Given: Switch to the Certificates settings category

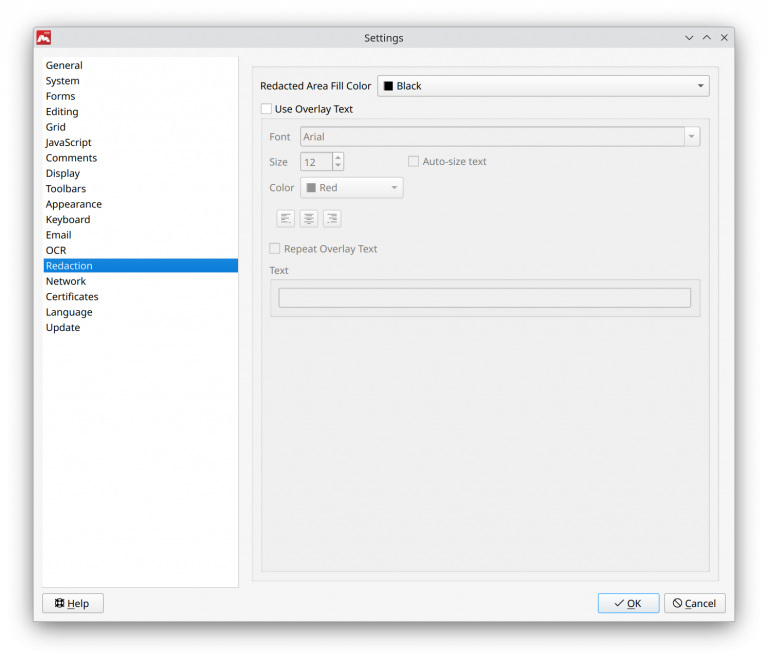Looking at the screenshot, I should [72, 297].
